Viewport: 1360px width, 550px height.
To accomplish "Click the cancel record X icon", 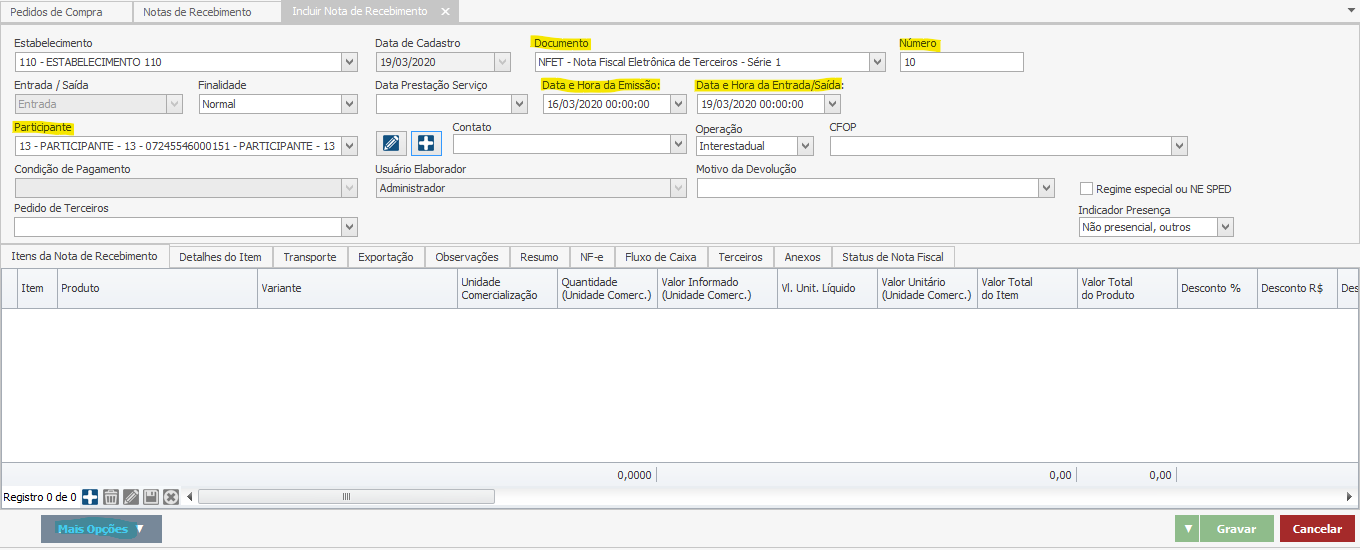I will pyautogui.click(x=171, y=497).
